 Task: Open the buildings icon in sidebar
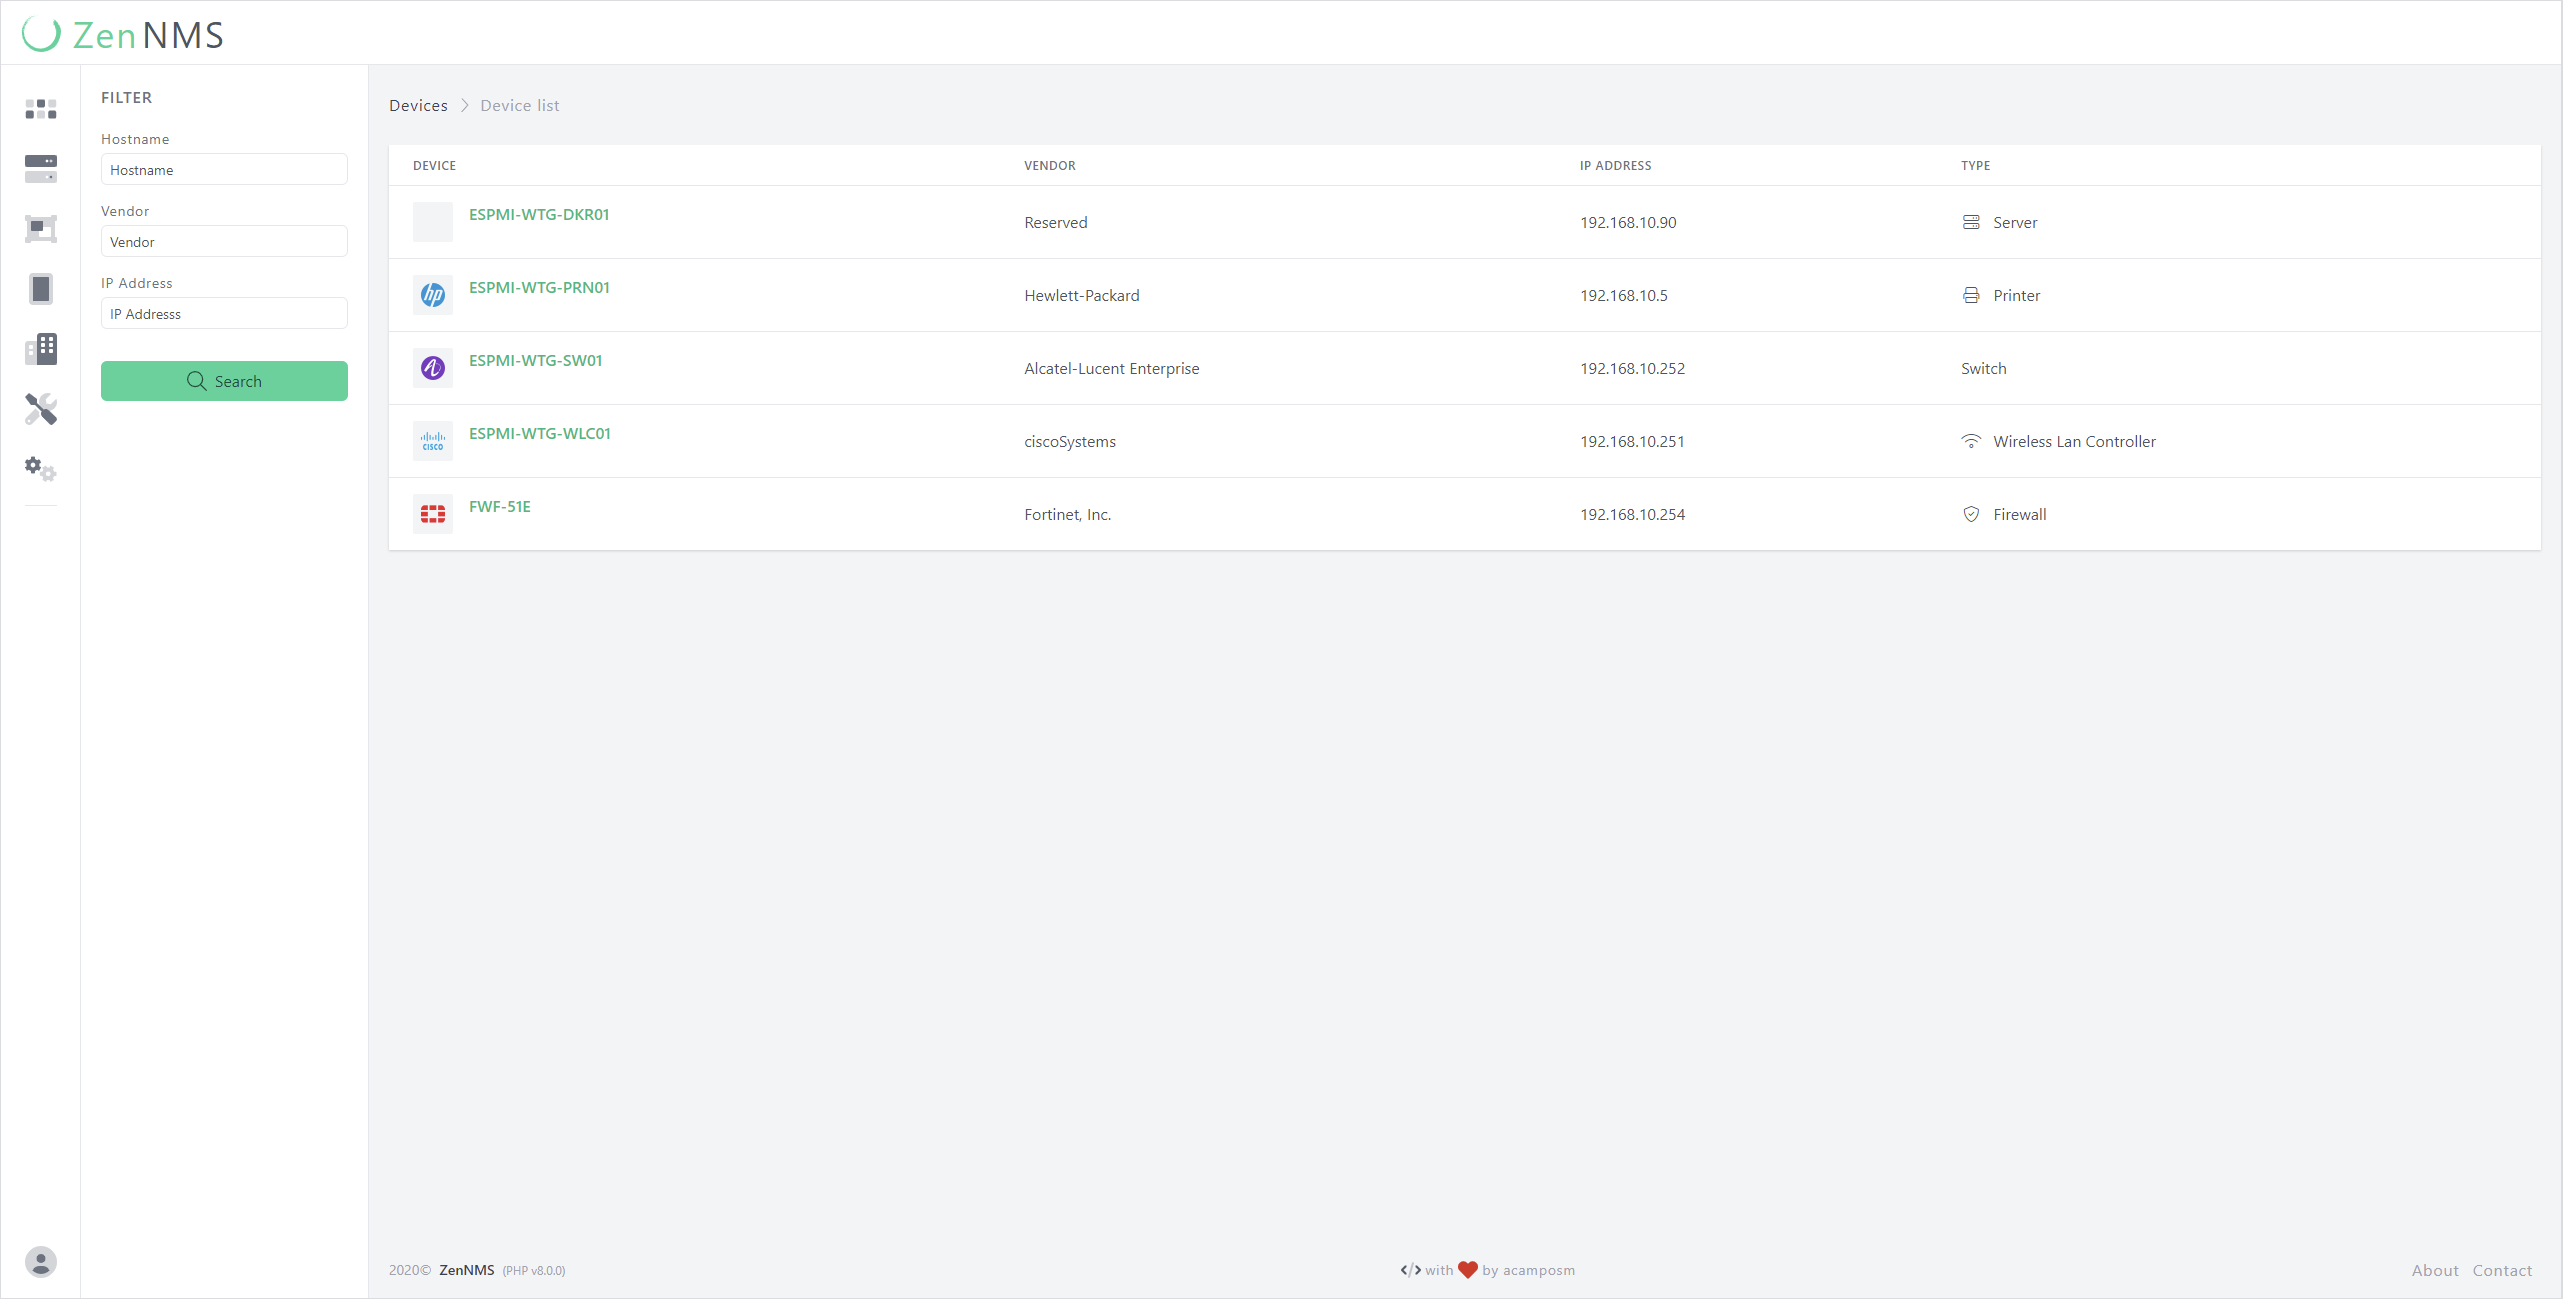click(x=41, y=349)
